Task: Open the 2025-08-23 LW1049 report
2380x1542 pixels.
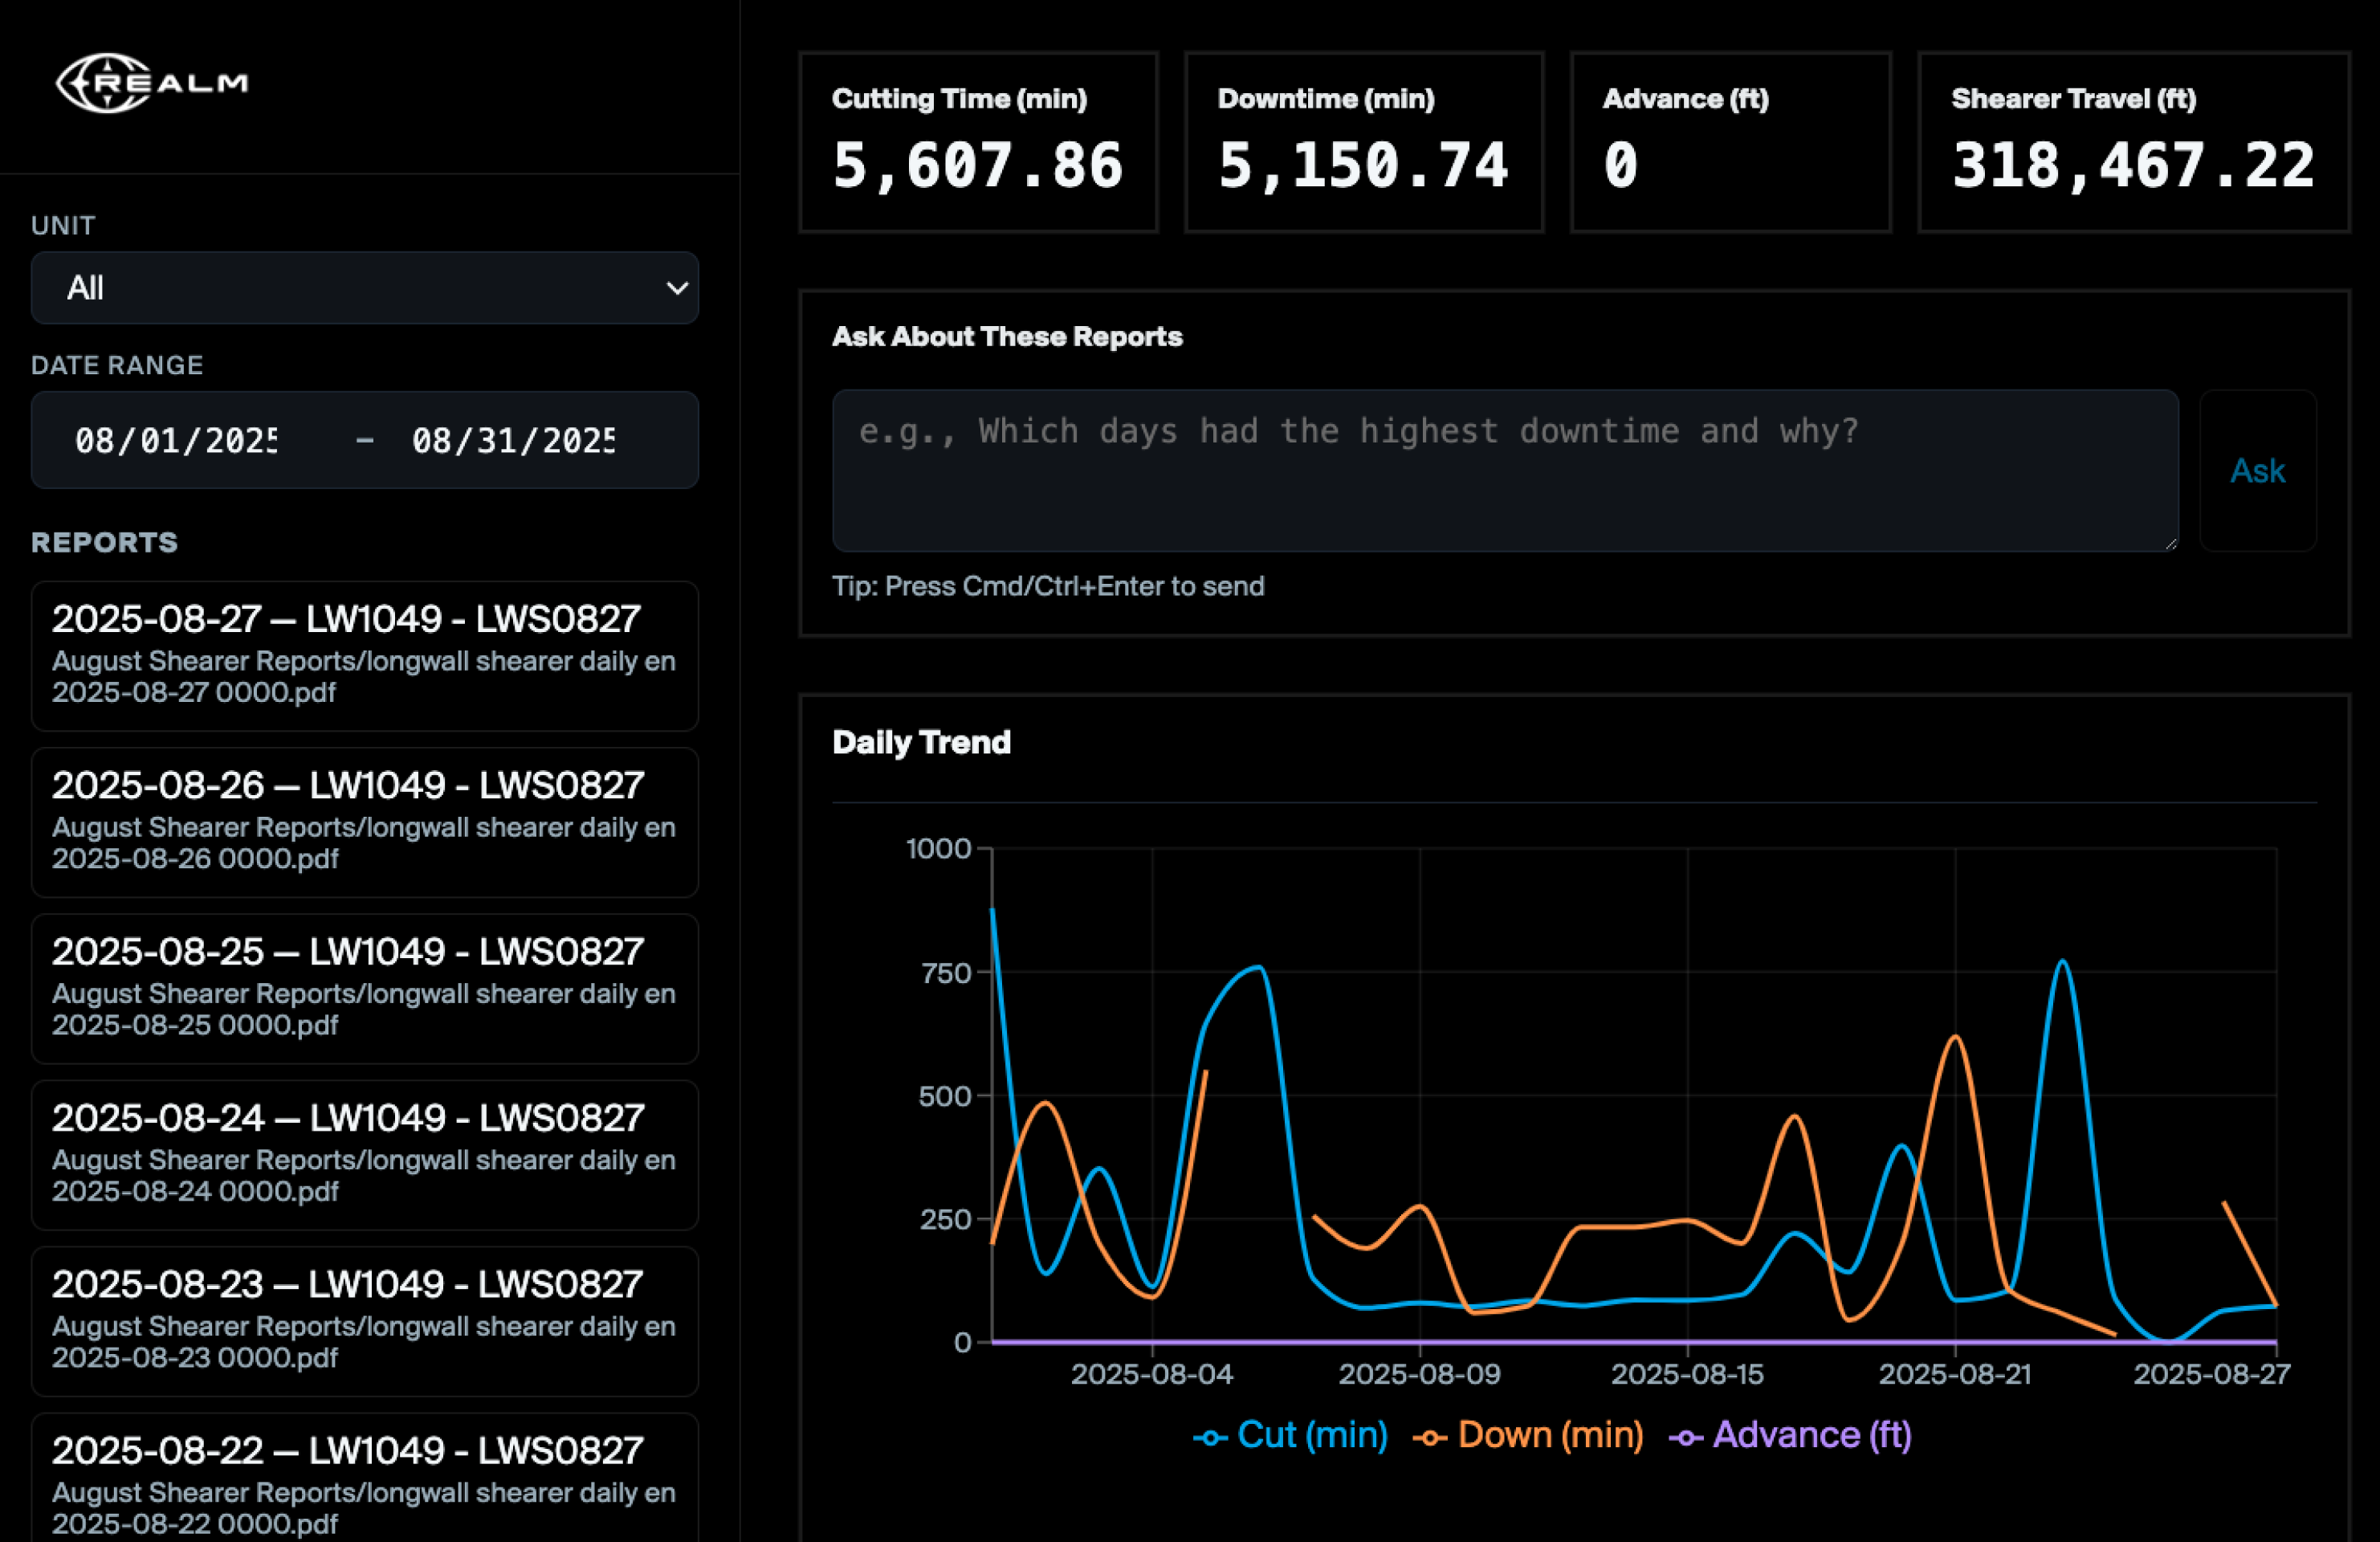Action: [364, 1320]
